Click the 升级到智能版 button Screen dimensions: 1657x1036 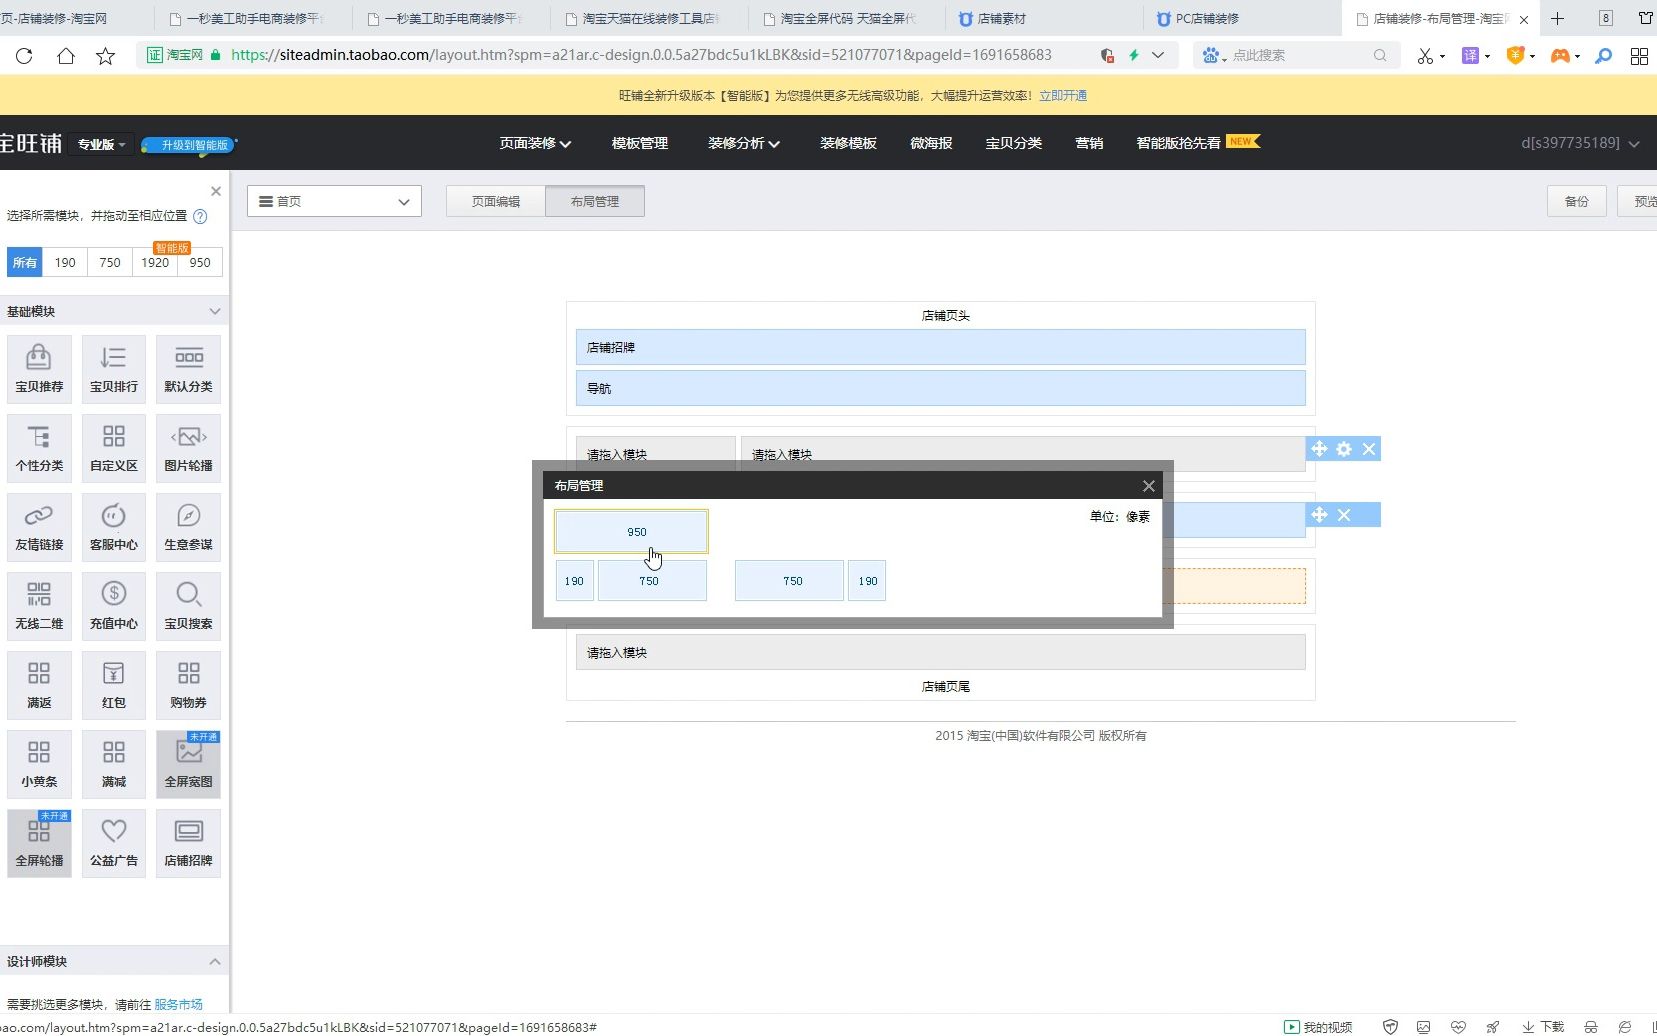click(190, 145)
